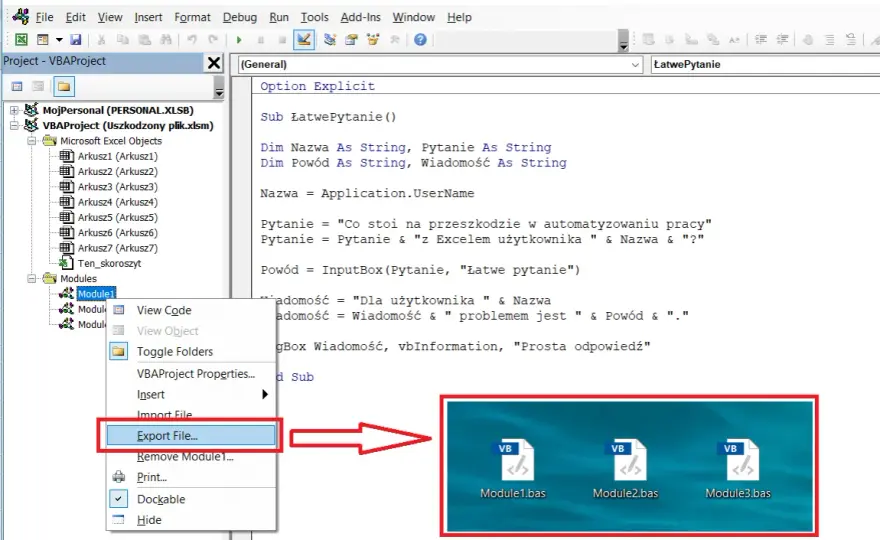880x540 pixels.
Task: Select Arkusz1 (Arkusz1) in the tree
Action: 117,156
